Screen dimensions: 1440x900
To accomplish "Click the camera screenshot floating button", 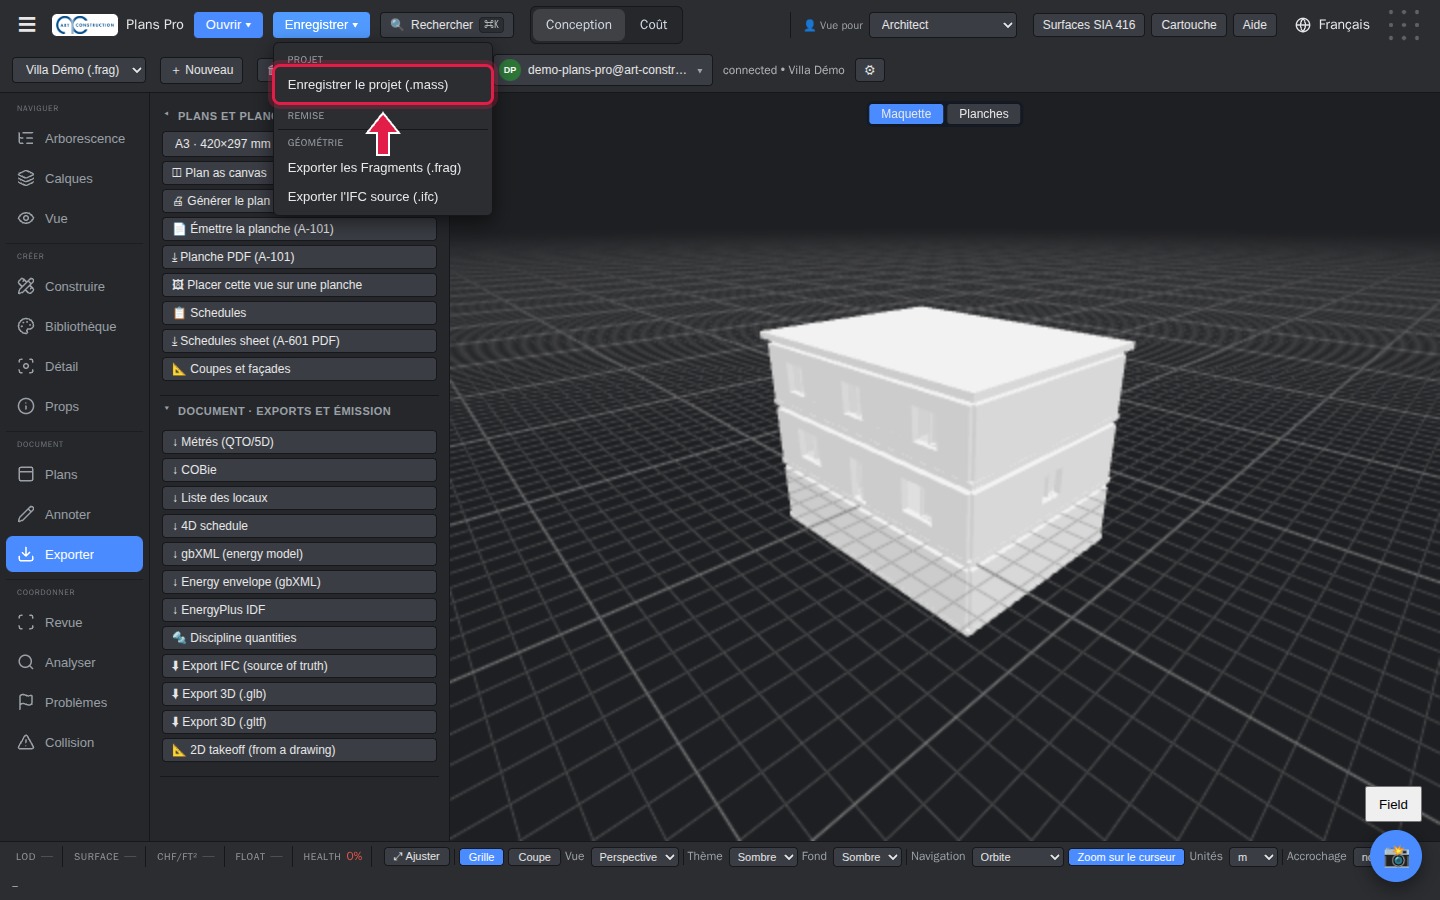I will (1396, 856).
